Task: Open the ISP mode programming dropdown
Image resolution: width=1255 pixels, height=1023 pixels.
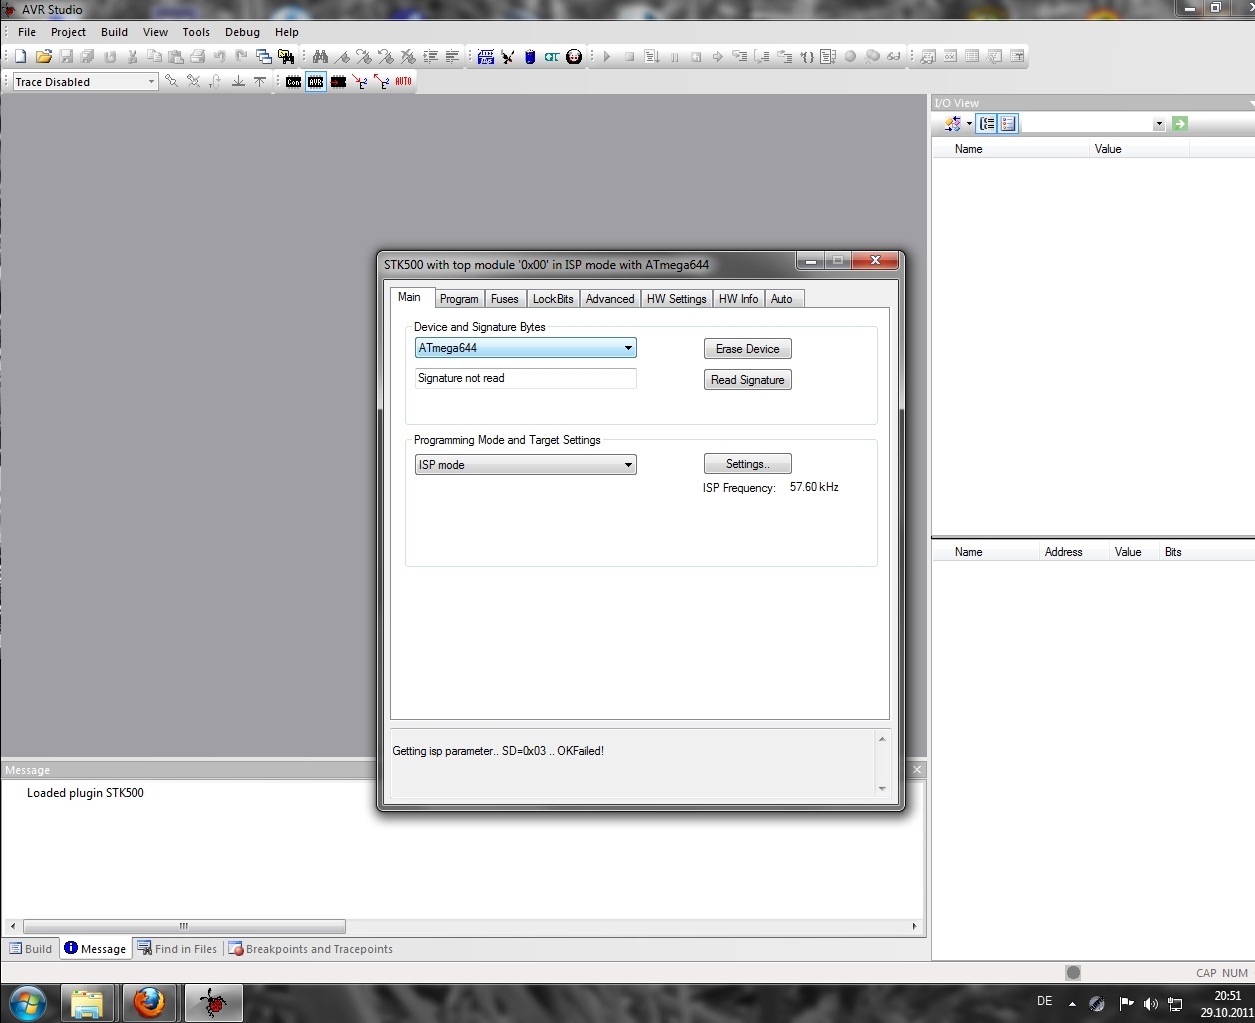Action: pos(627,465)
